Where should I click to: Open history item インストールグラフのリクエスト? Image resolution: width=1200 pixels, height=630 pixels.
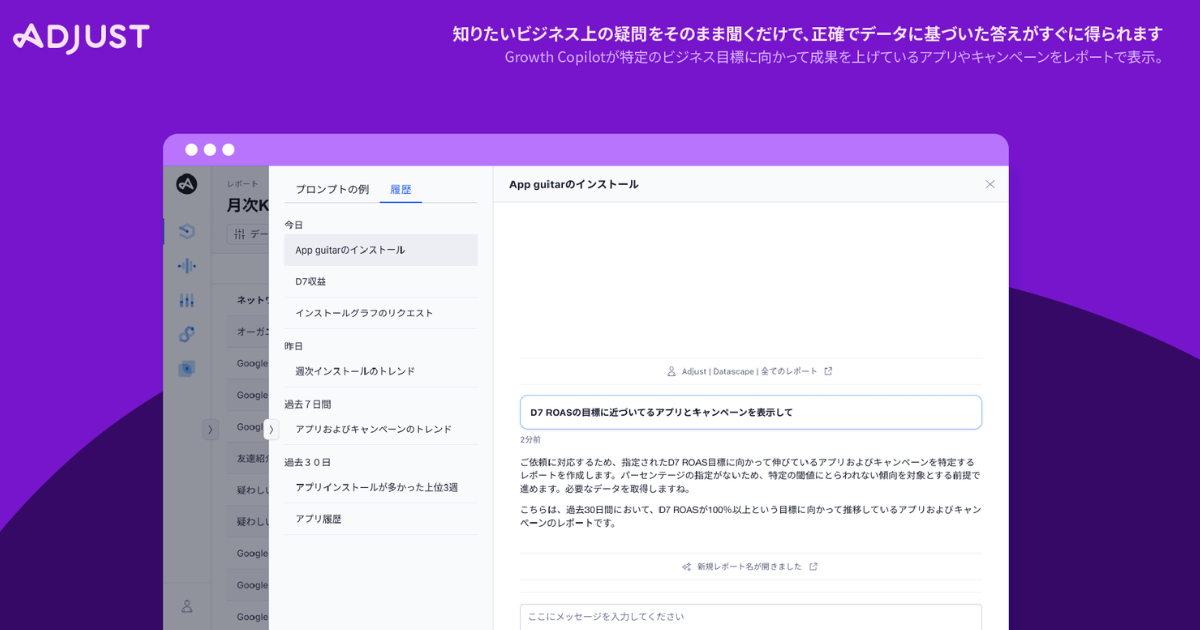tap(381, 313)
